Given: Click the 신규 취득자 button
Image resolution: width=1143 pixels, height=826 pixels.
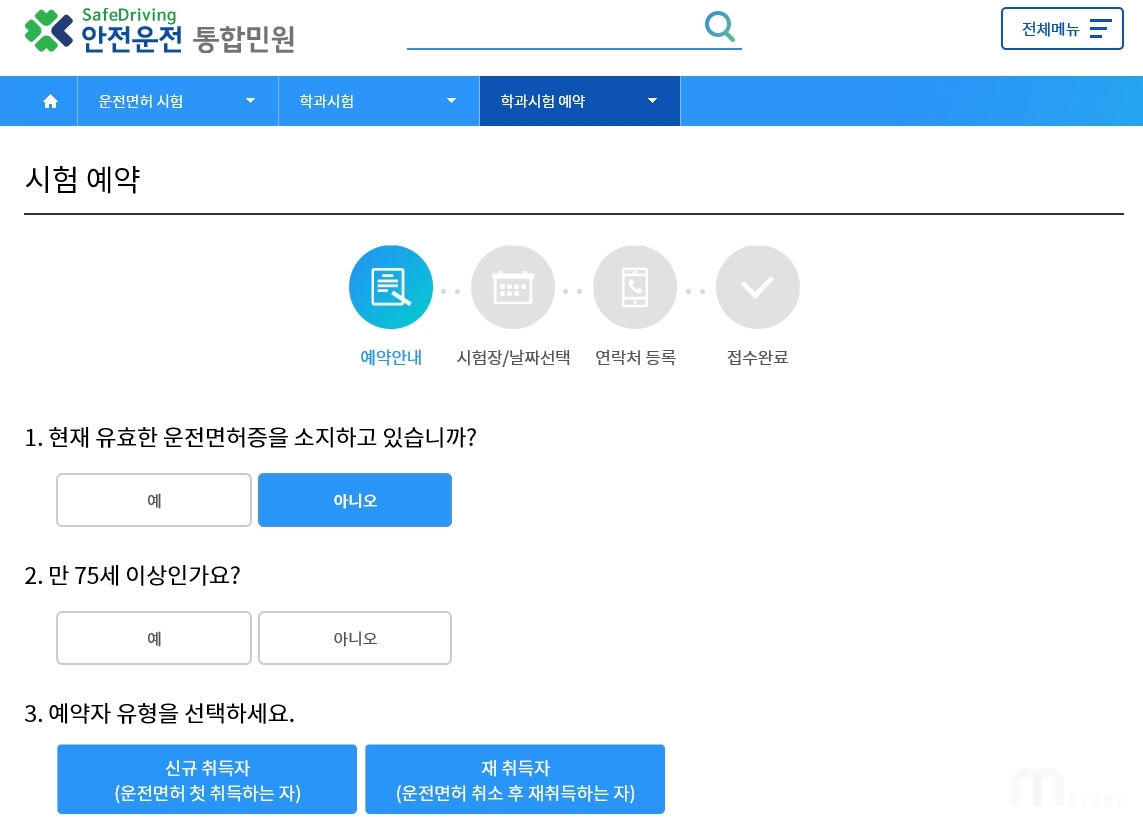Looking at the screenshot, I should [207, 779].
